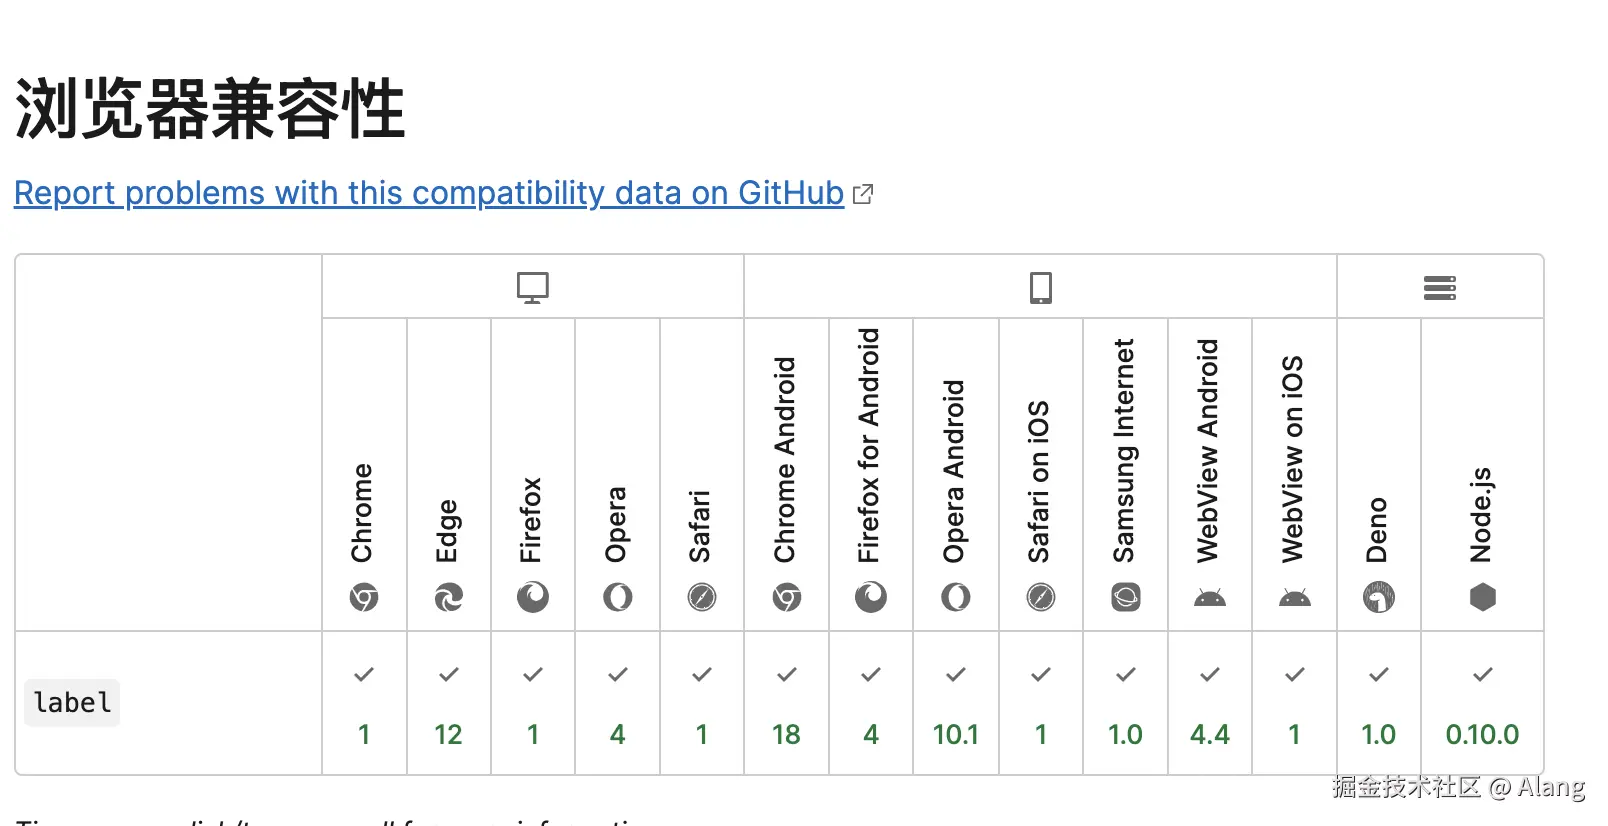Click the desktop monitor platform icon
Screen dimensions: 1608x826
[533, 288]
